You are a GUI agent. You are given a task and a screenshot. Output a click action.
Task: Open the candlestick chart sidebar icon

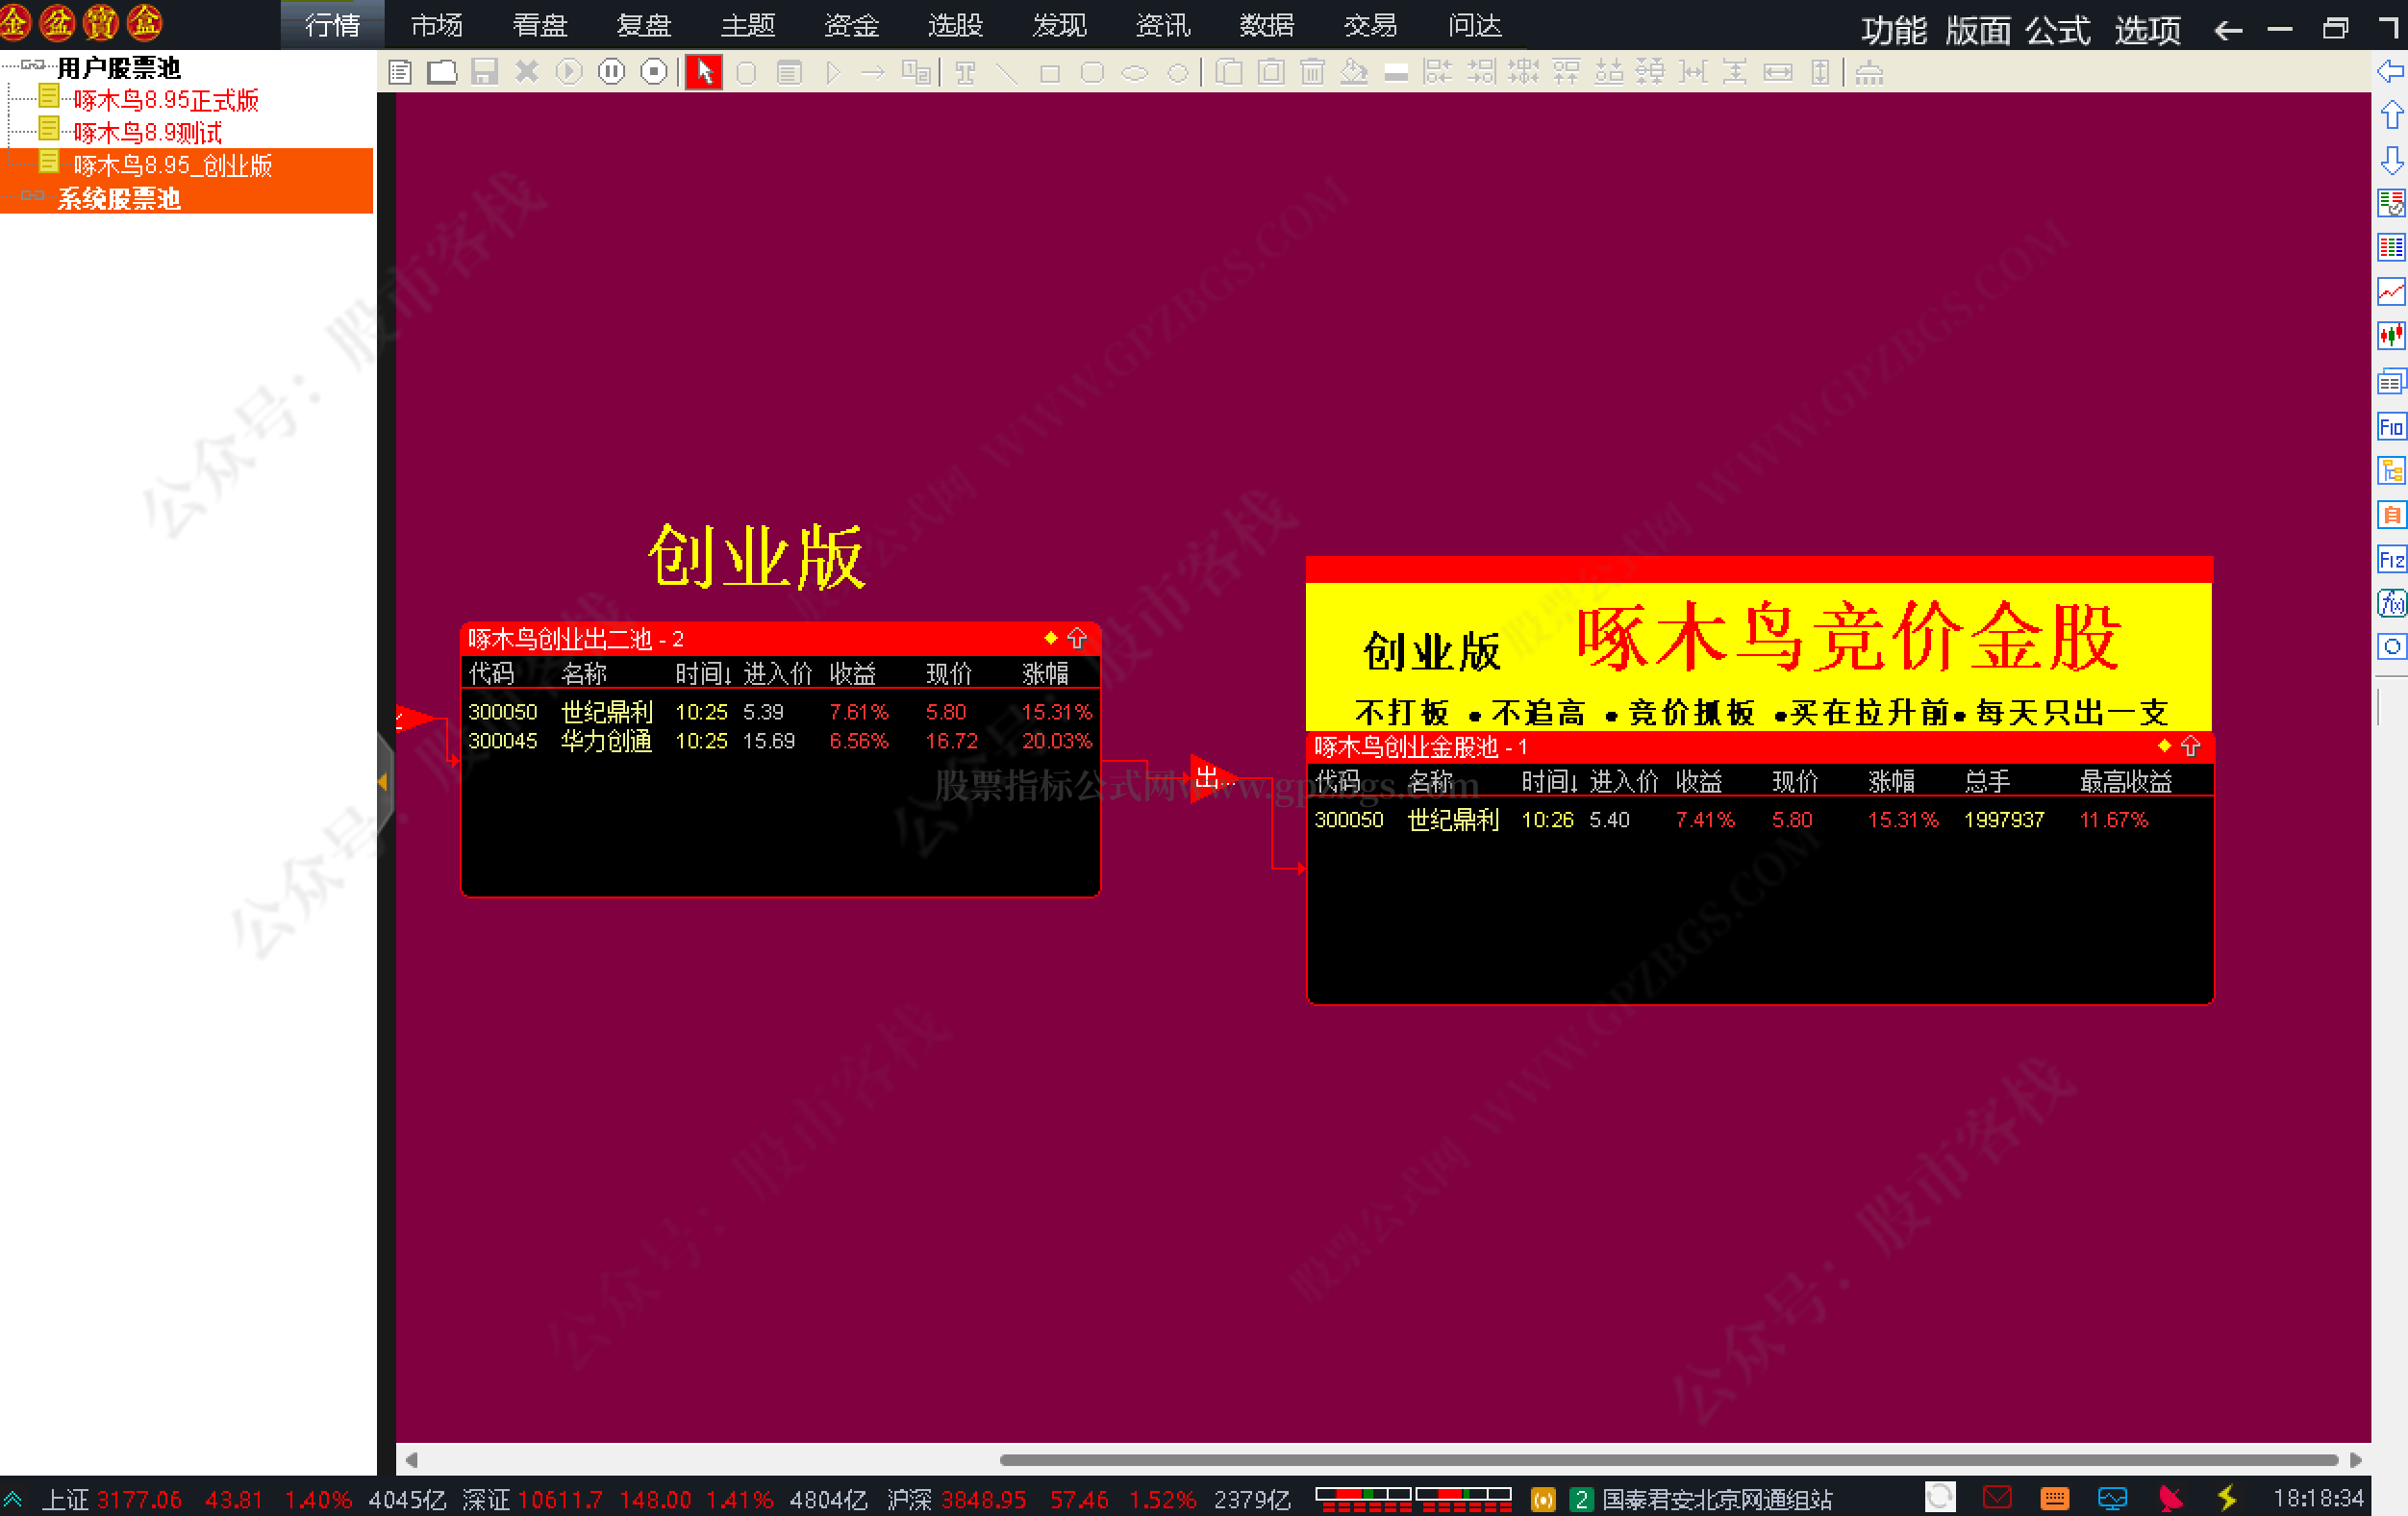tap(2391, 337)
